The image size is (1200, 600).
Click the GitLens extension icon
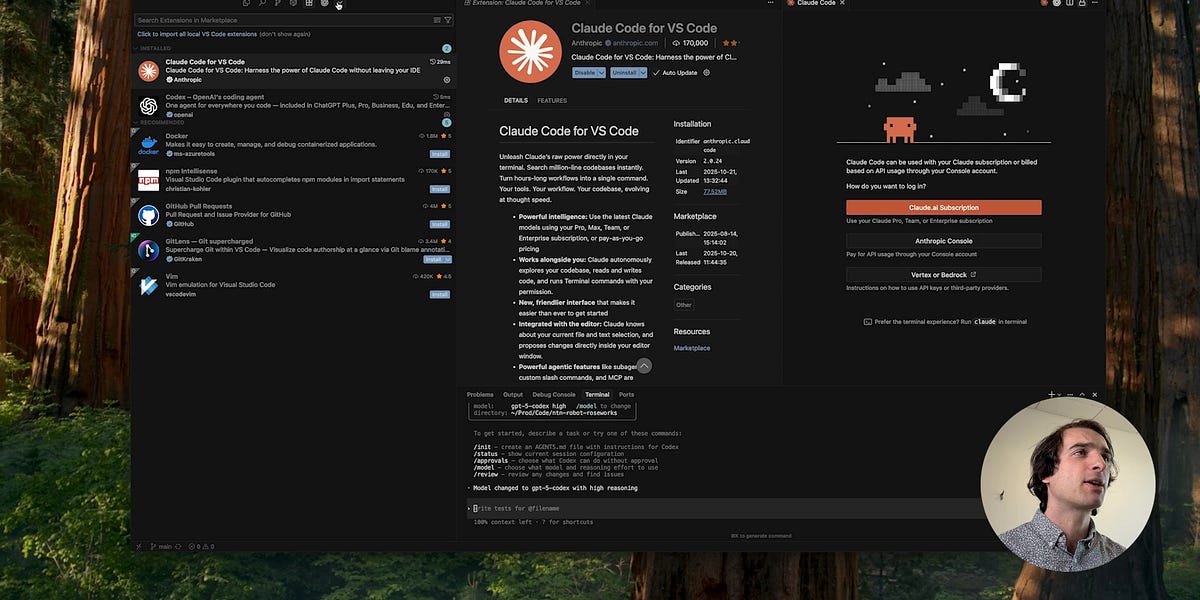coord(150,252)
